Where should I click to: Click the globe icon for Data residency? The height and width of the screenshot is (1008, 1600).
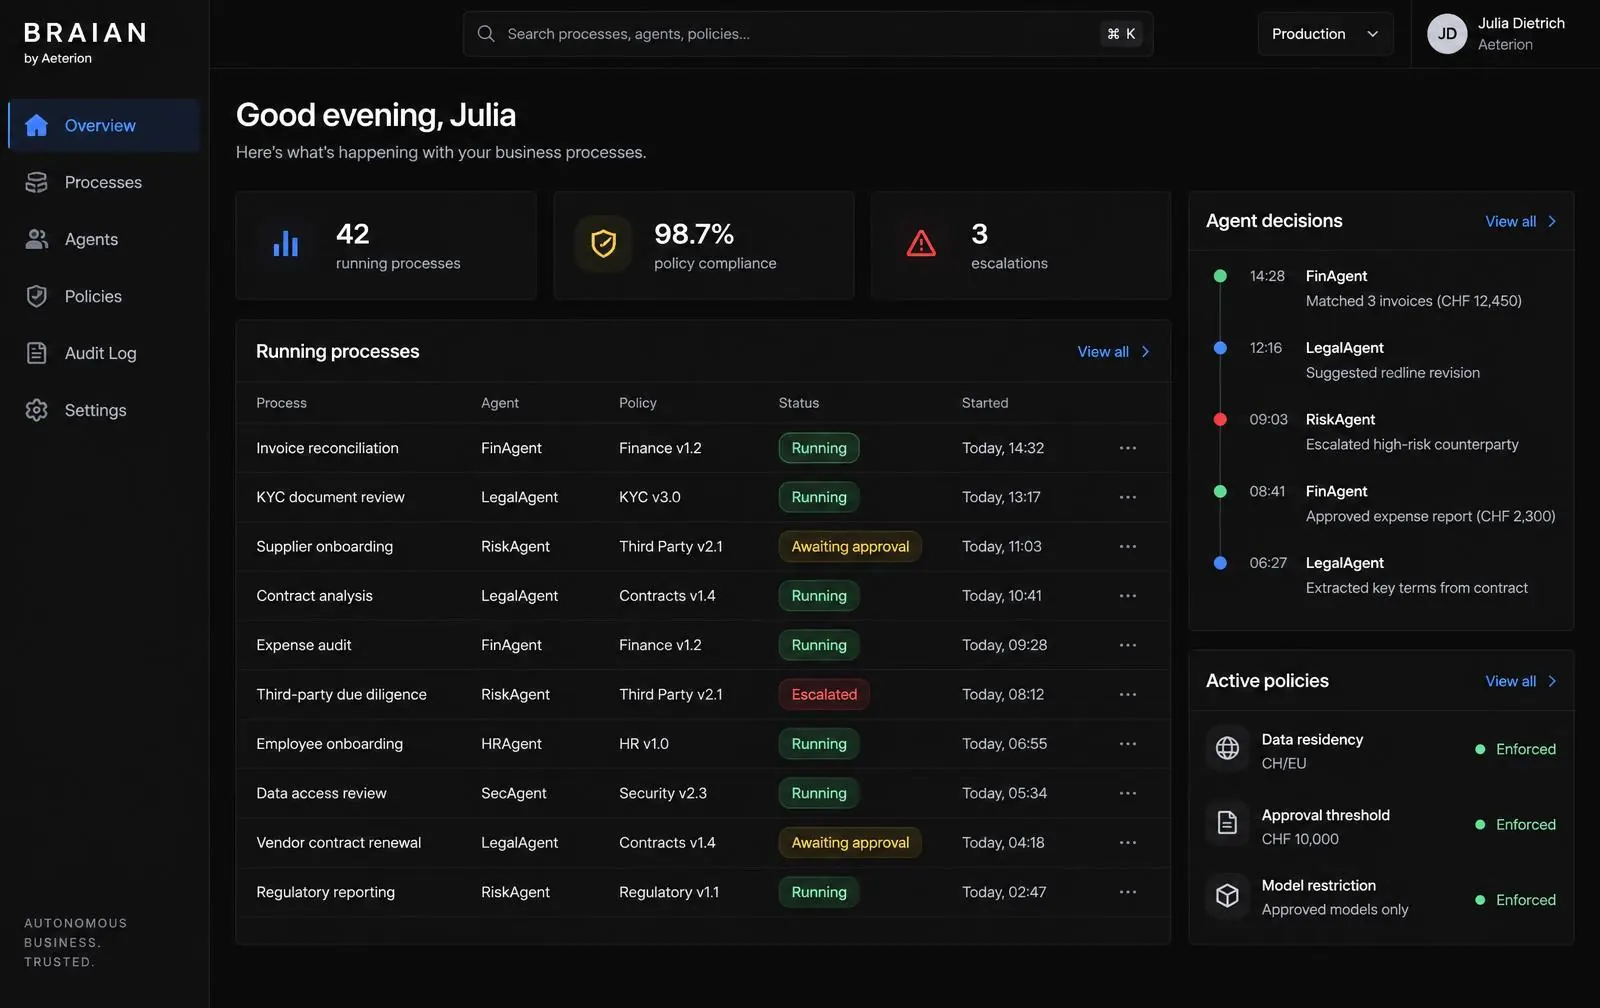(1227, 748)
